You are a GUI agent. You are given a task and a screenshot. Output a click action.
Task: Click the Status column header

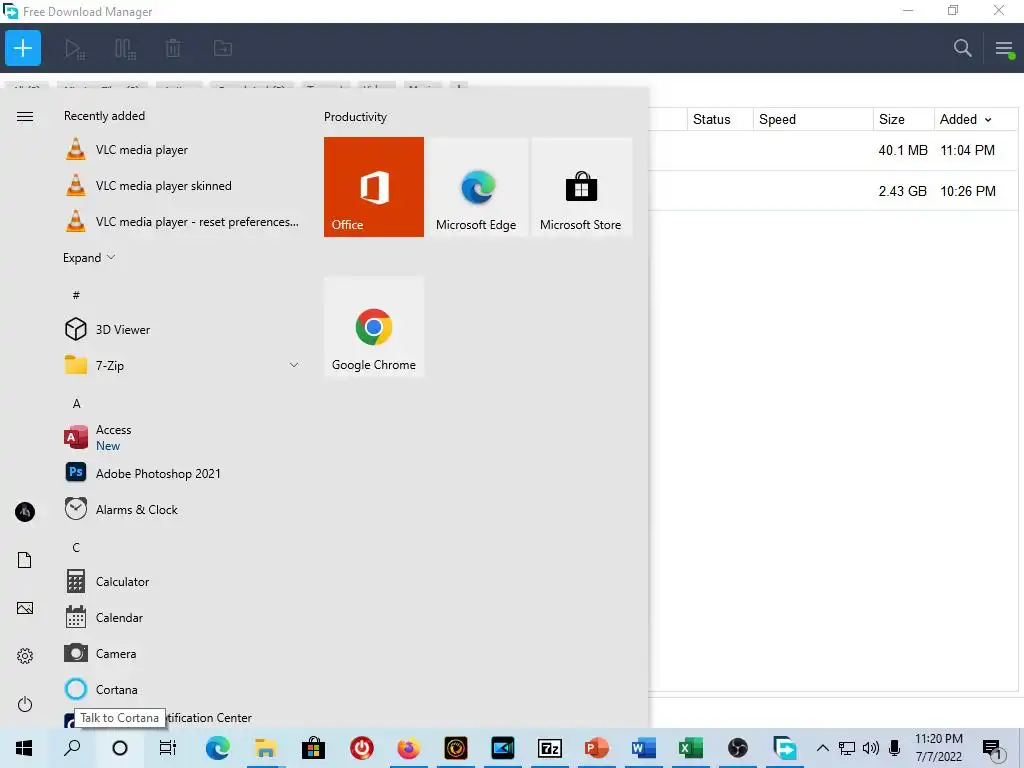pyautogui.click(x=720, y=120)
